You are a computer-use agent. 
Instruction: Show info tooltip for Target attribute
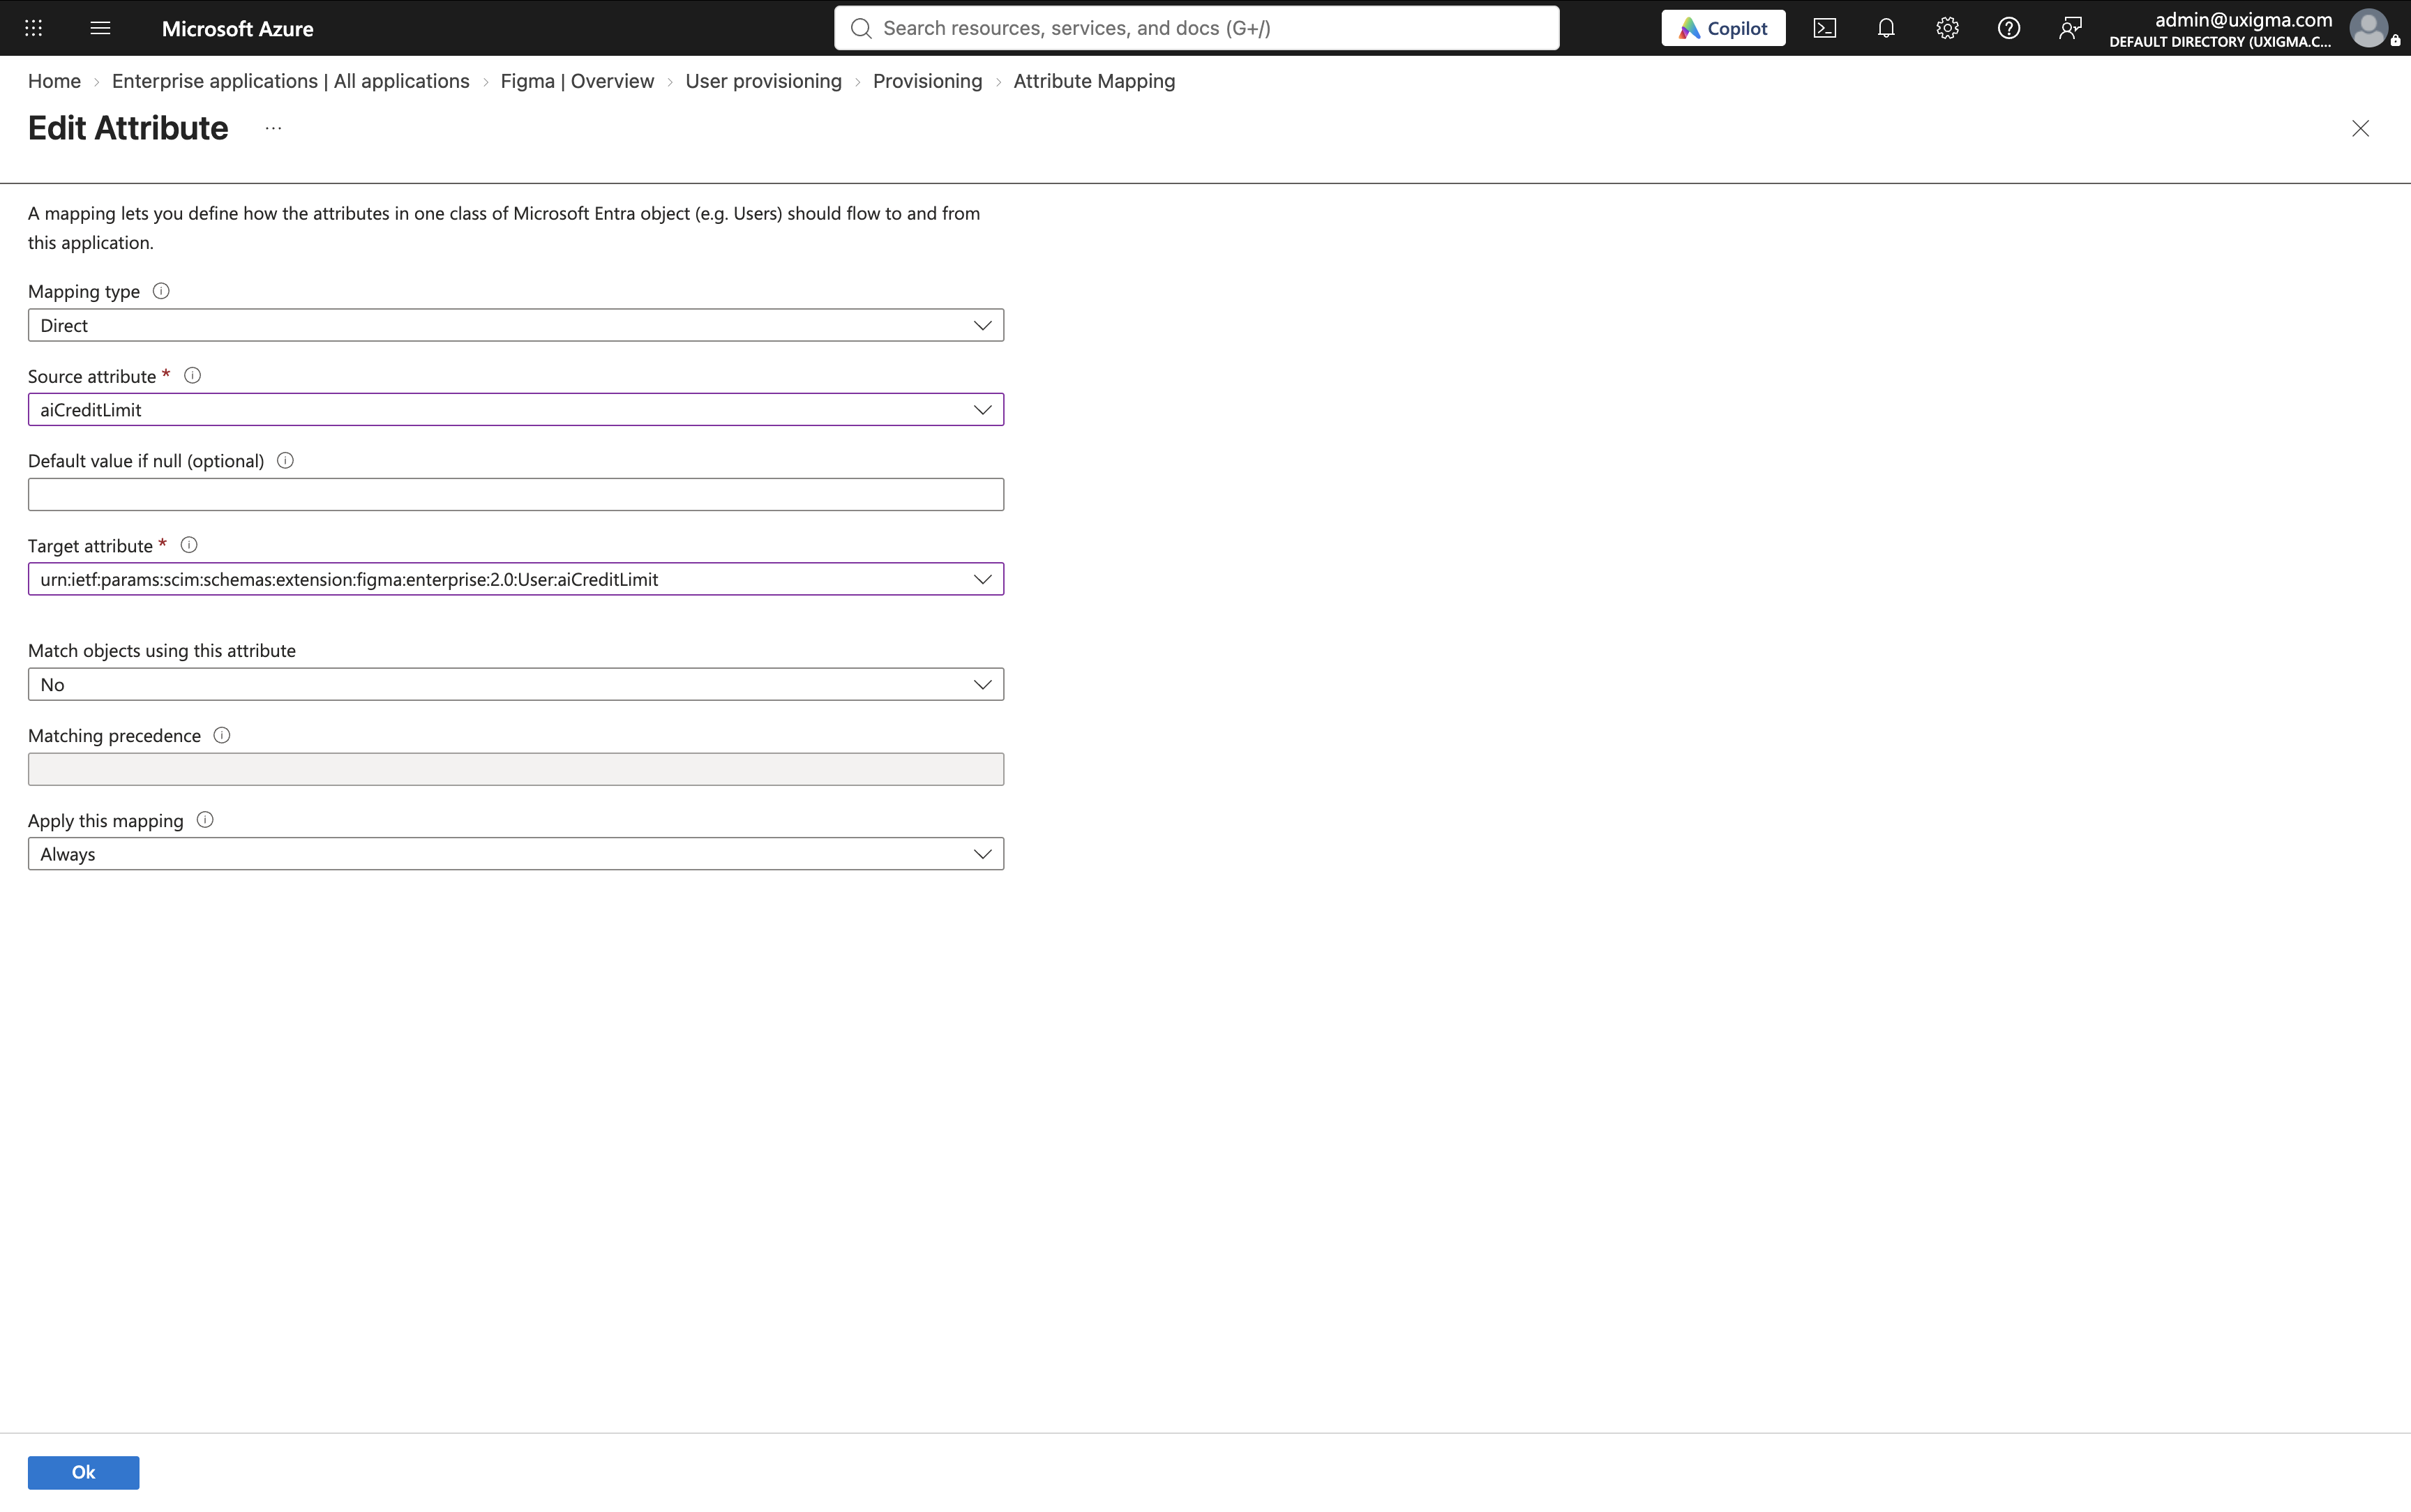[189, 545]
